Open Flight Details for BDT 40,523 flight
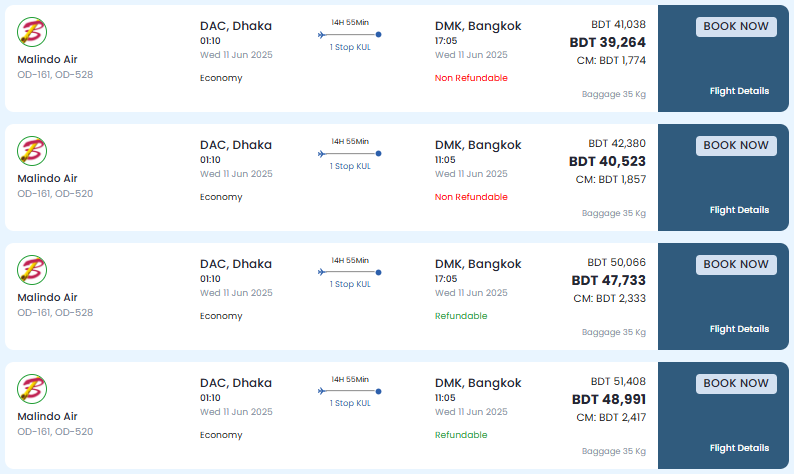 [x=739, y=210]
